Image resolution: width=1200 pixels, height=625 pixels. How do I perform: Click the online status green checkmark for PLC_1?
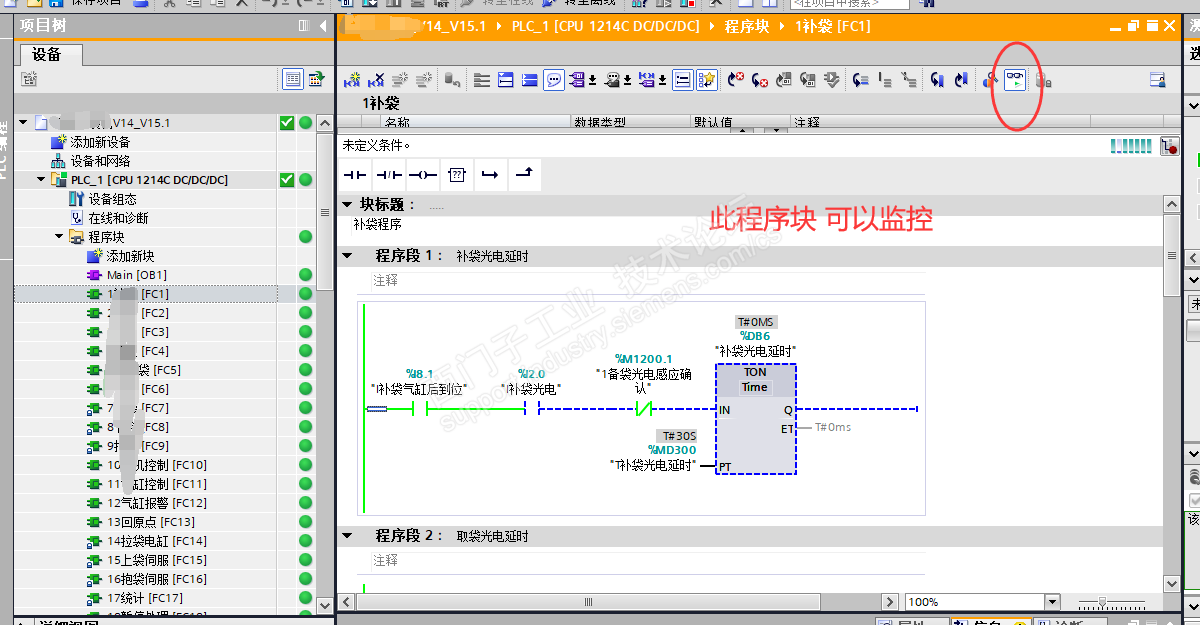287,180
